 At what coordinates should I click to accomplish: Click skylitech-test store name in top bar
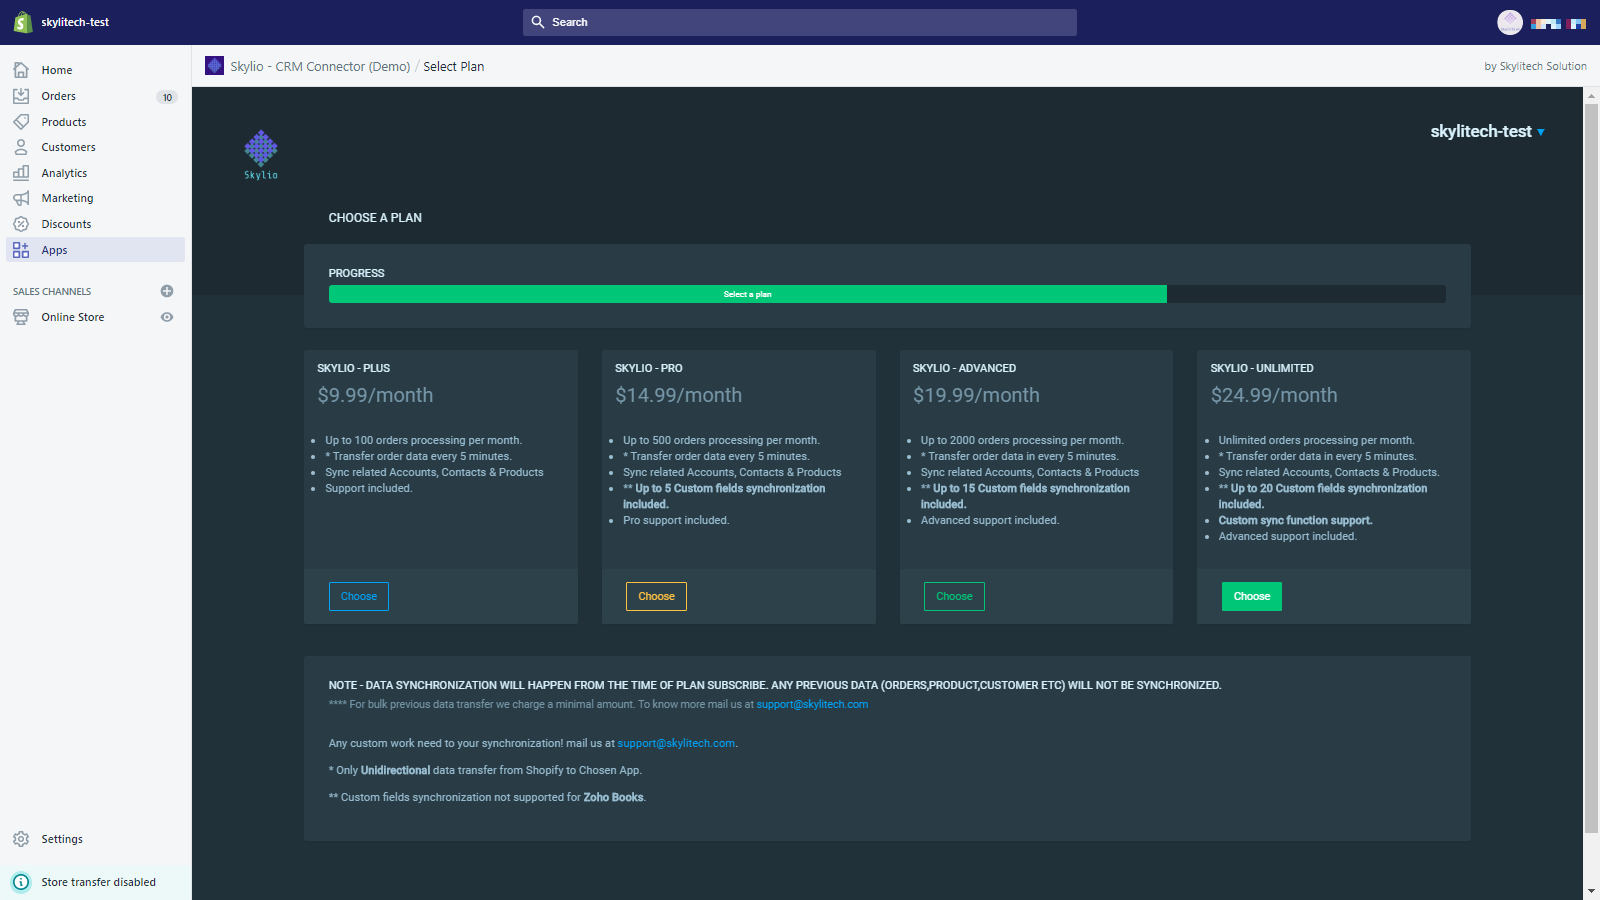tap(75, 22)
